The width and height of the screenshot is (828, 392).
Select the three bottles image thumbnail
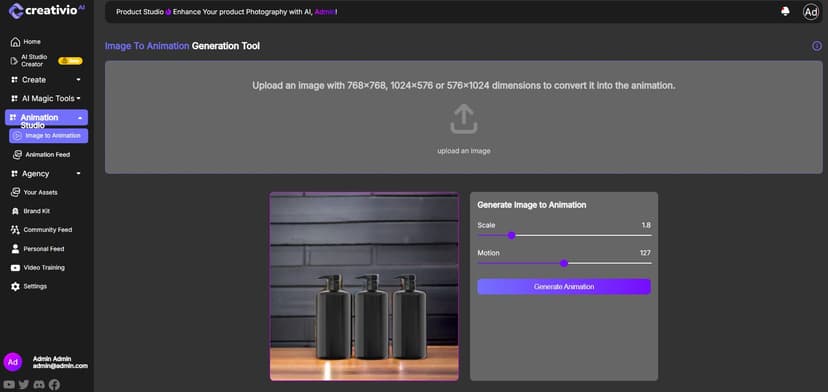pyautogui.click(x=364, y=286)
